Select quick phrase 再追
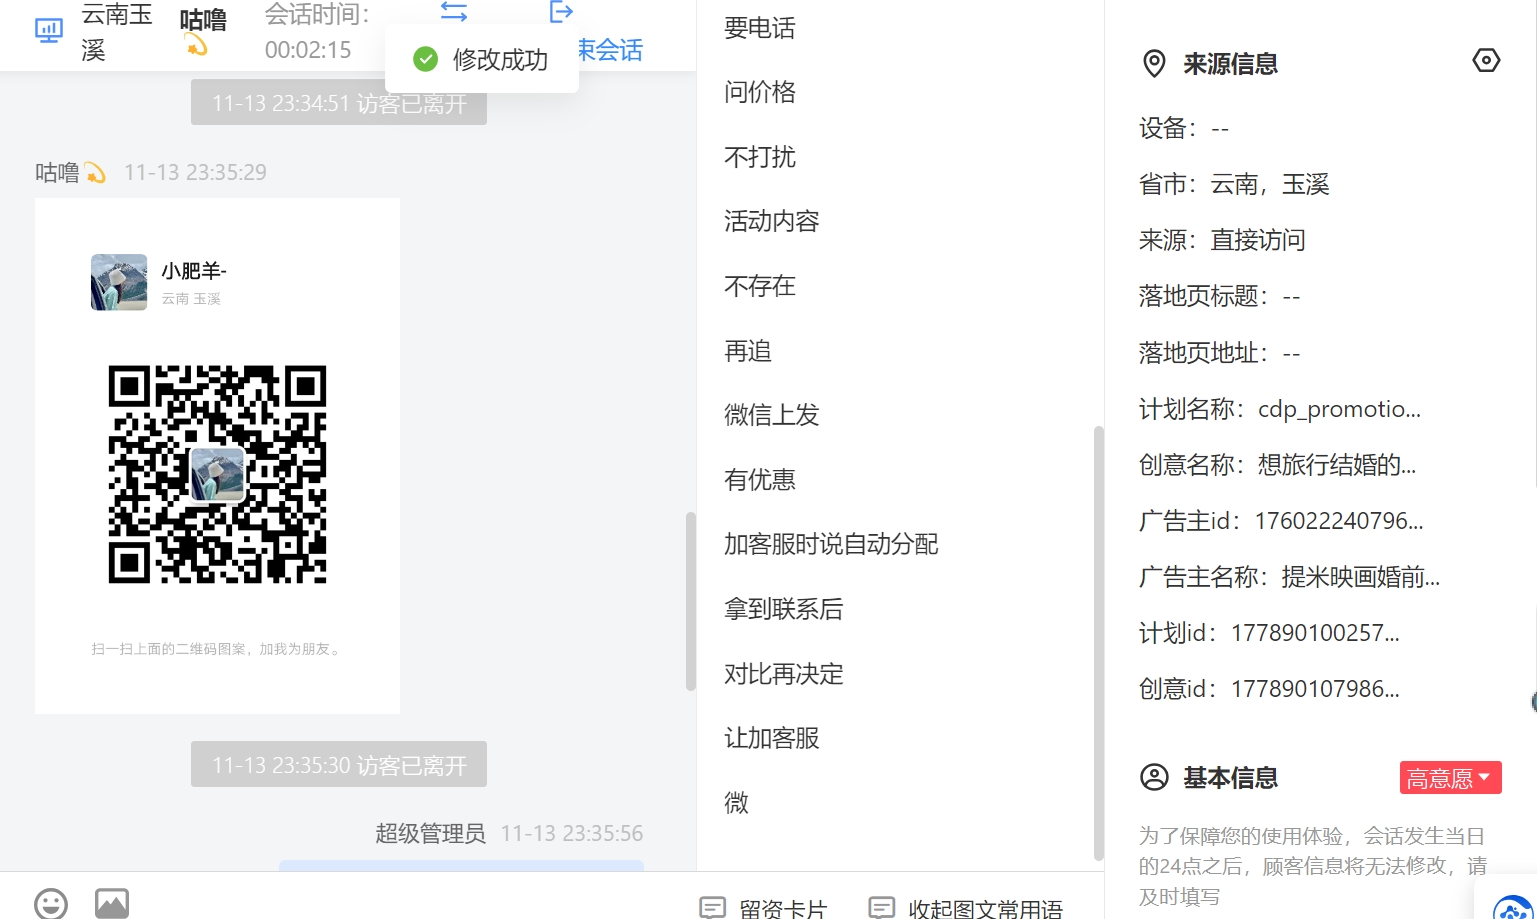The width and height of the screenshot is (1537, 919). (748, 351)
